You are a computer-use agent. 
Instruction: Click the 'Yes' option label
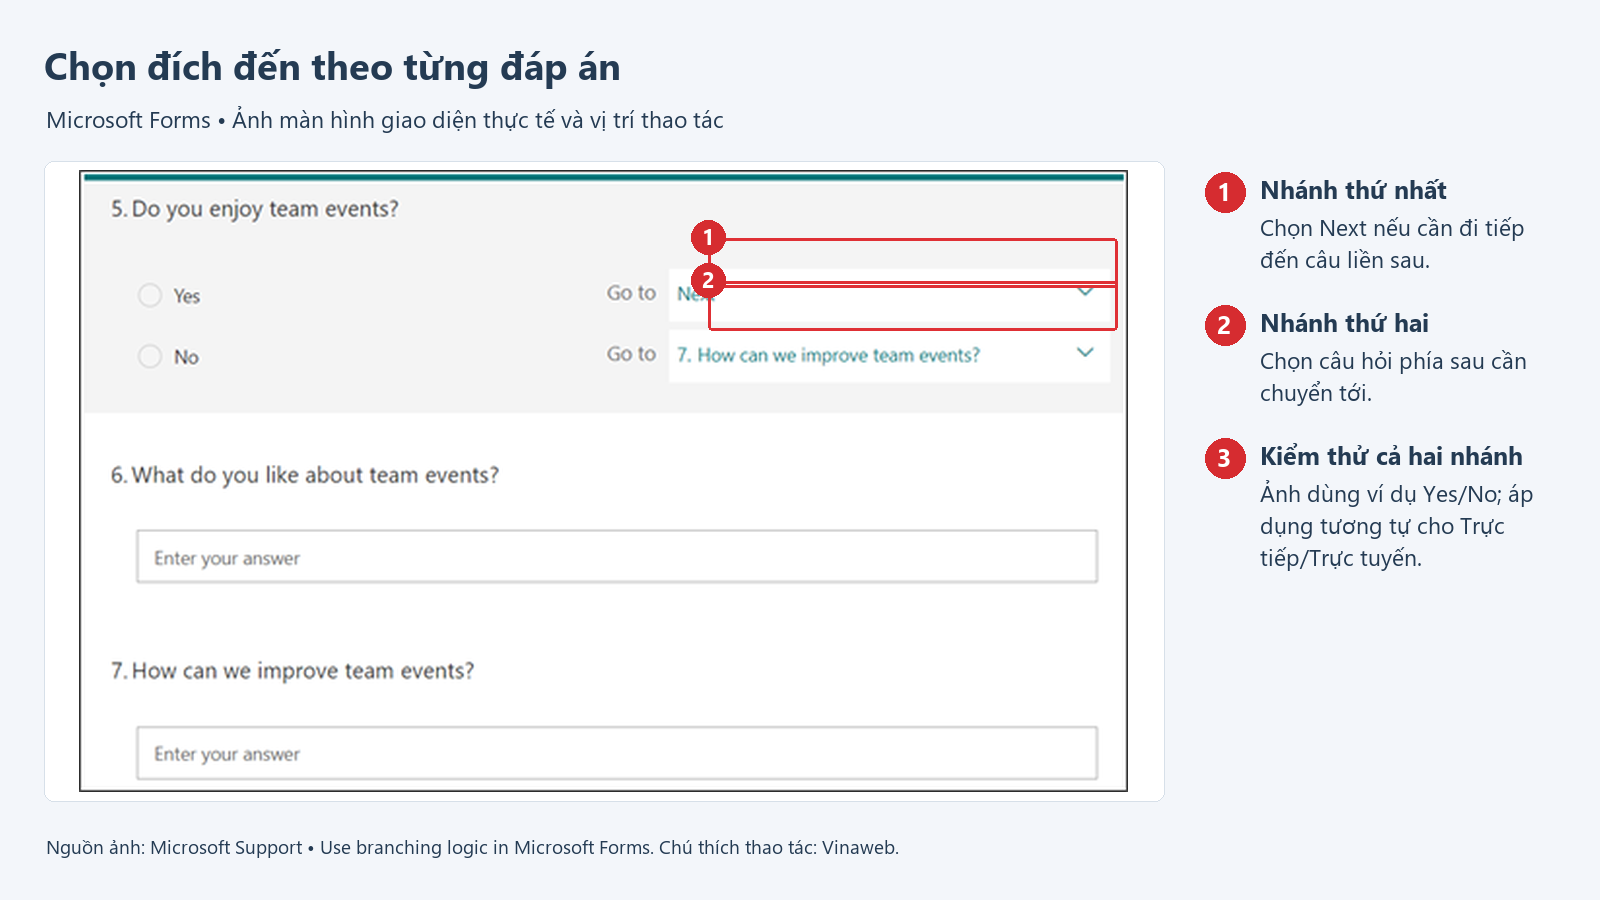point(187,296)
